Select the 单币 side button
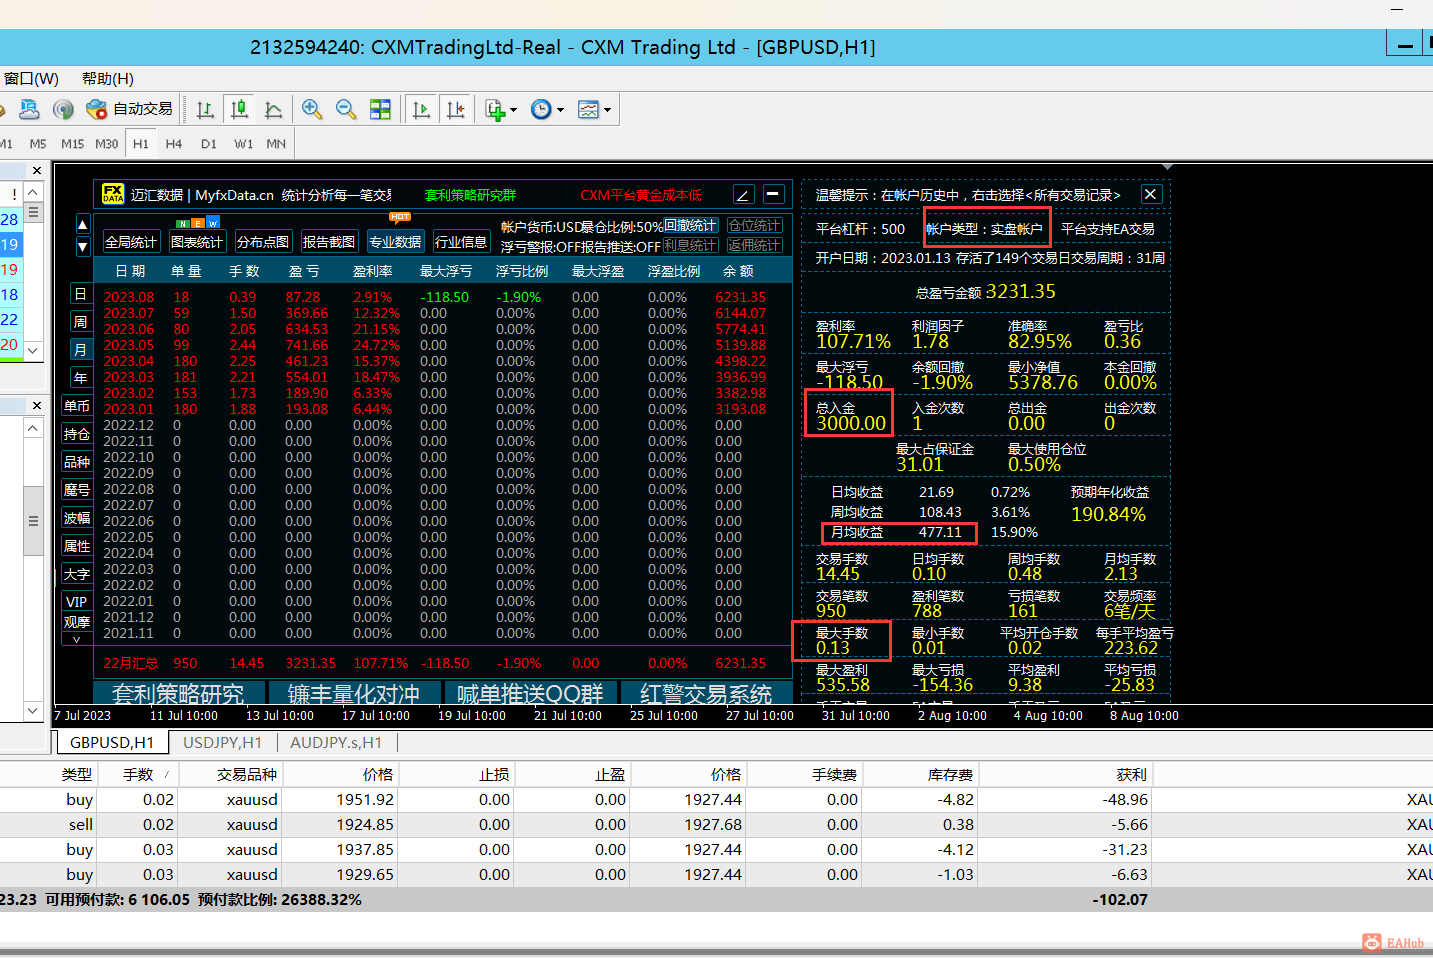This screenshot has width=1433, height=958. 77,406
